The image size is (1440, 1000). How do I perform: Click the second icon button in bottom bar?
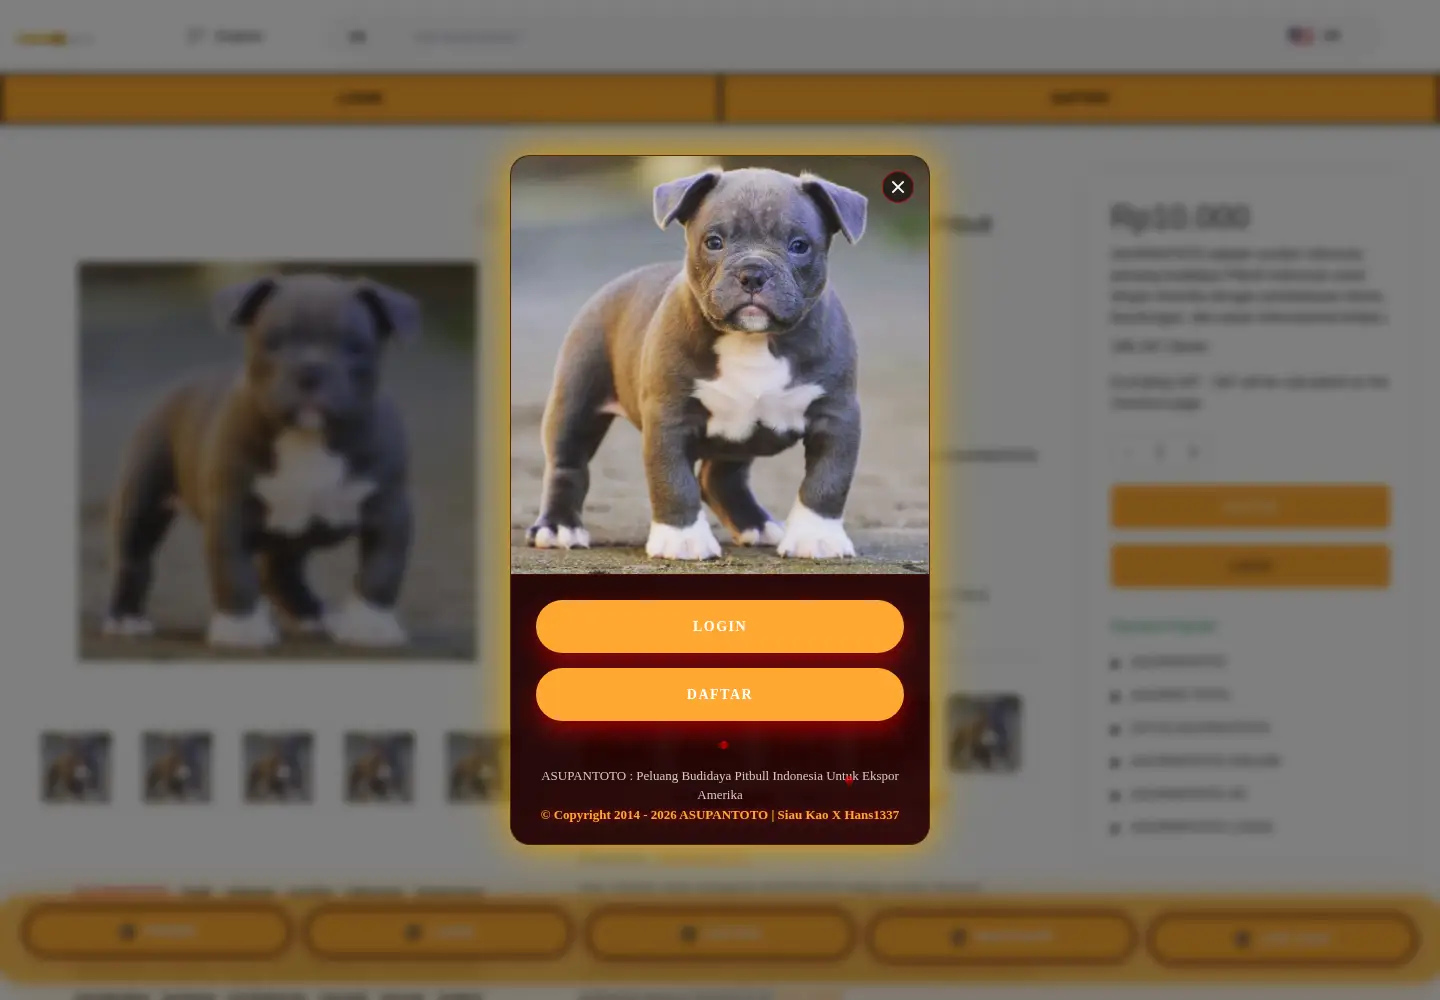439,932
